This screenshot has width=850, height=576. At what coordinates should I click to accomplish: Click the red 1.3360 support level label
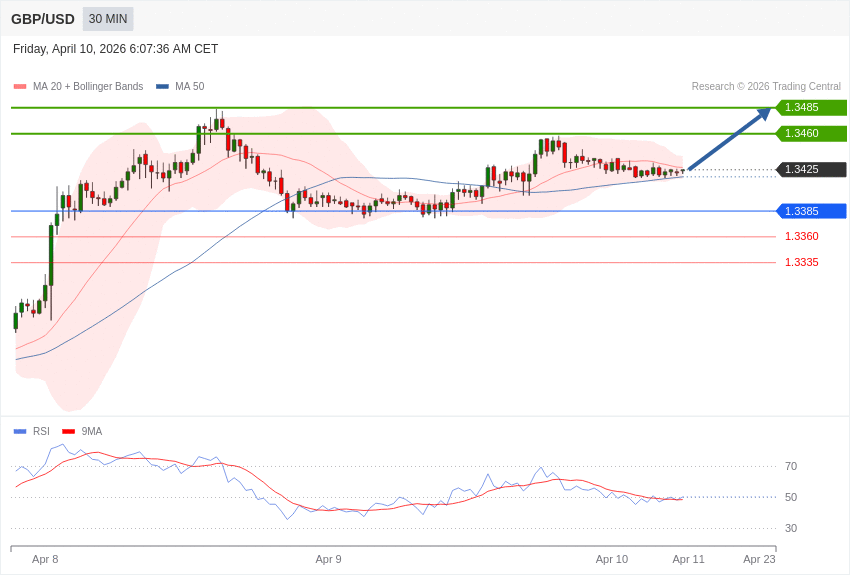801,237
